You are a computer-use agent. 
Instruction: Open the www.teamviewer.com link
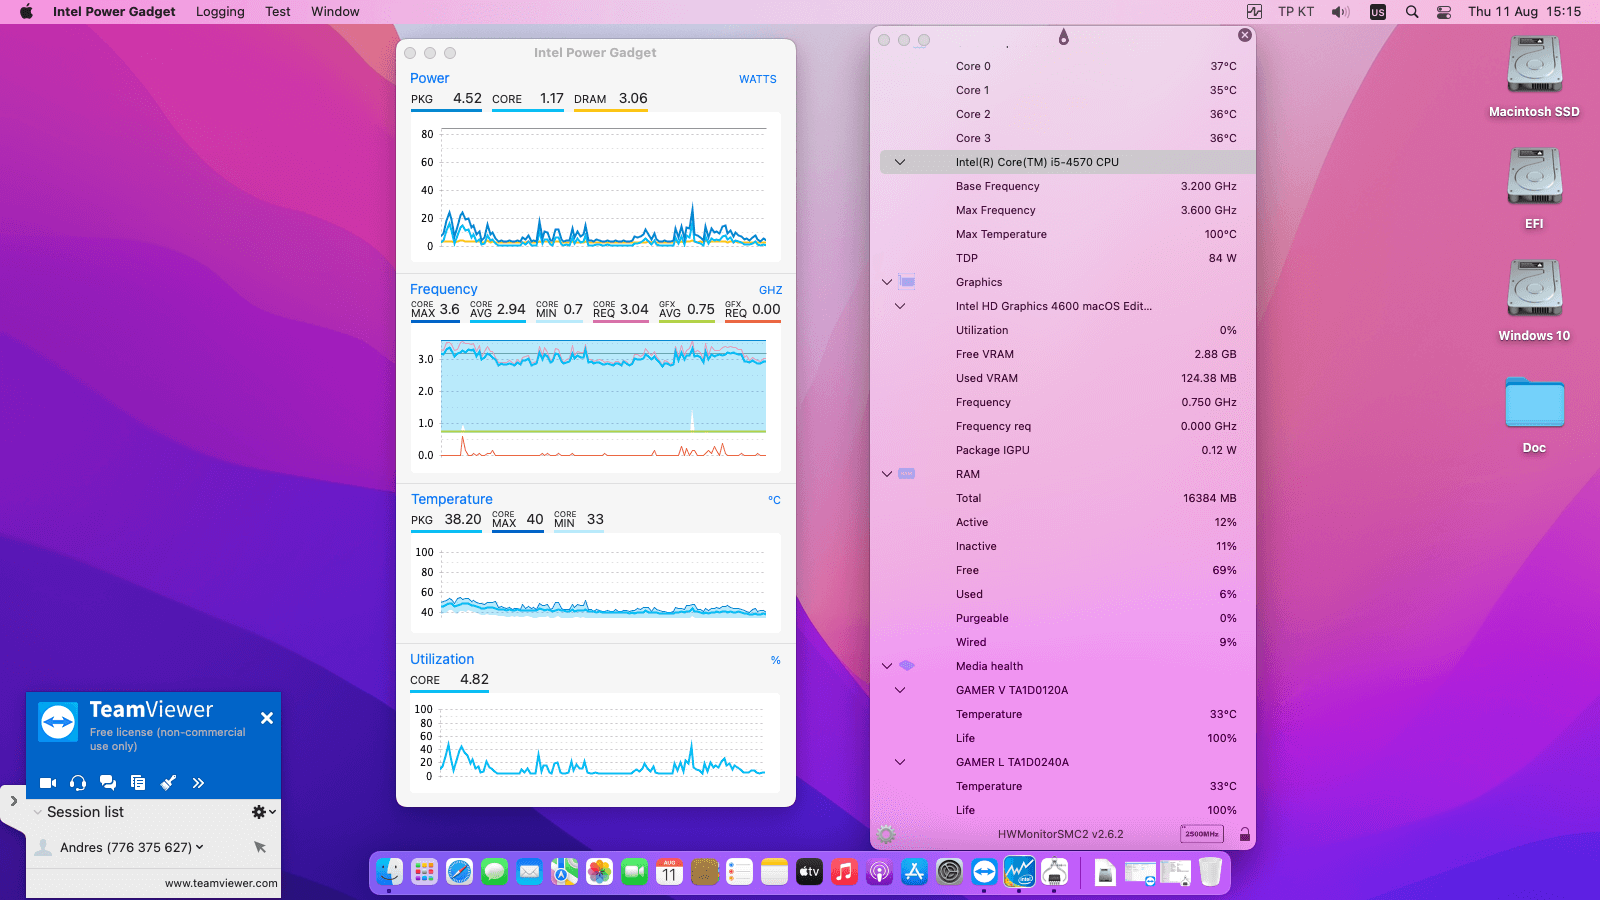tap(221, 883)
